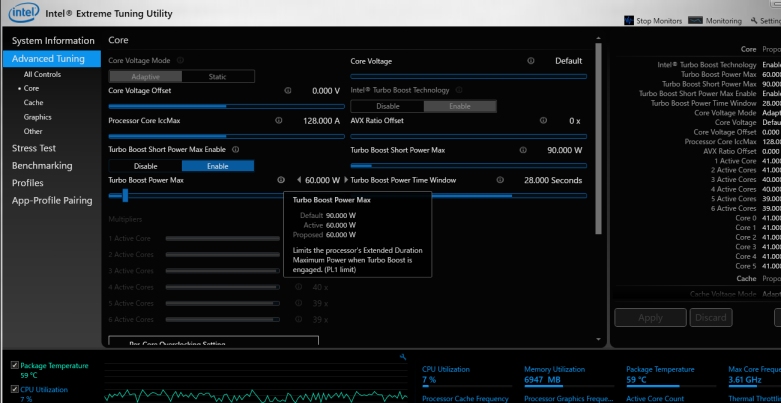This screenshot has width=781, height=403.
Task: Click info icon beside Intel Turbo Boost Technology
Action: [459, 90]
